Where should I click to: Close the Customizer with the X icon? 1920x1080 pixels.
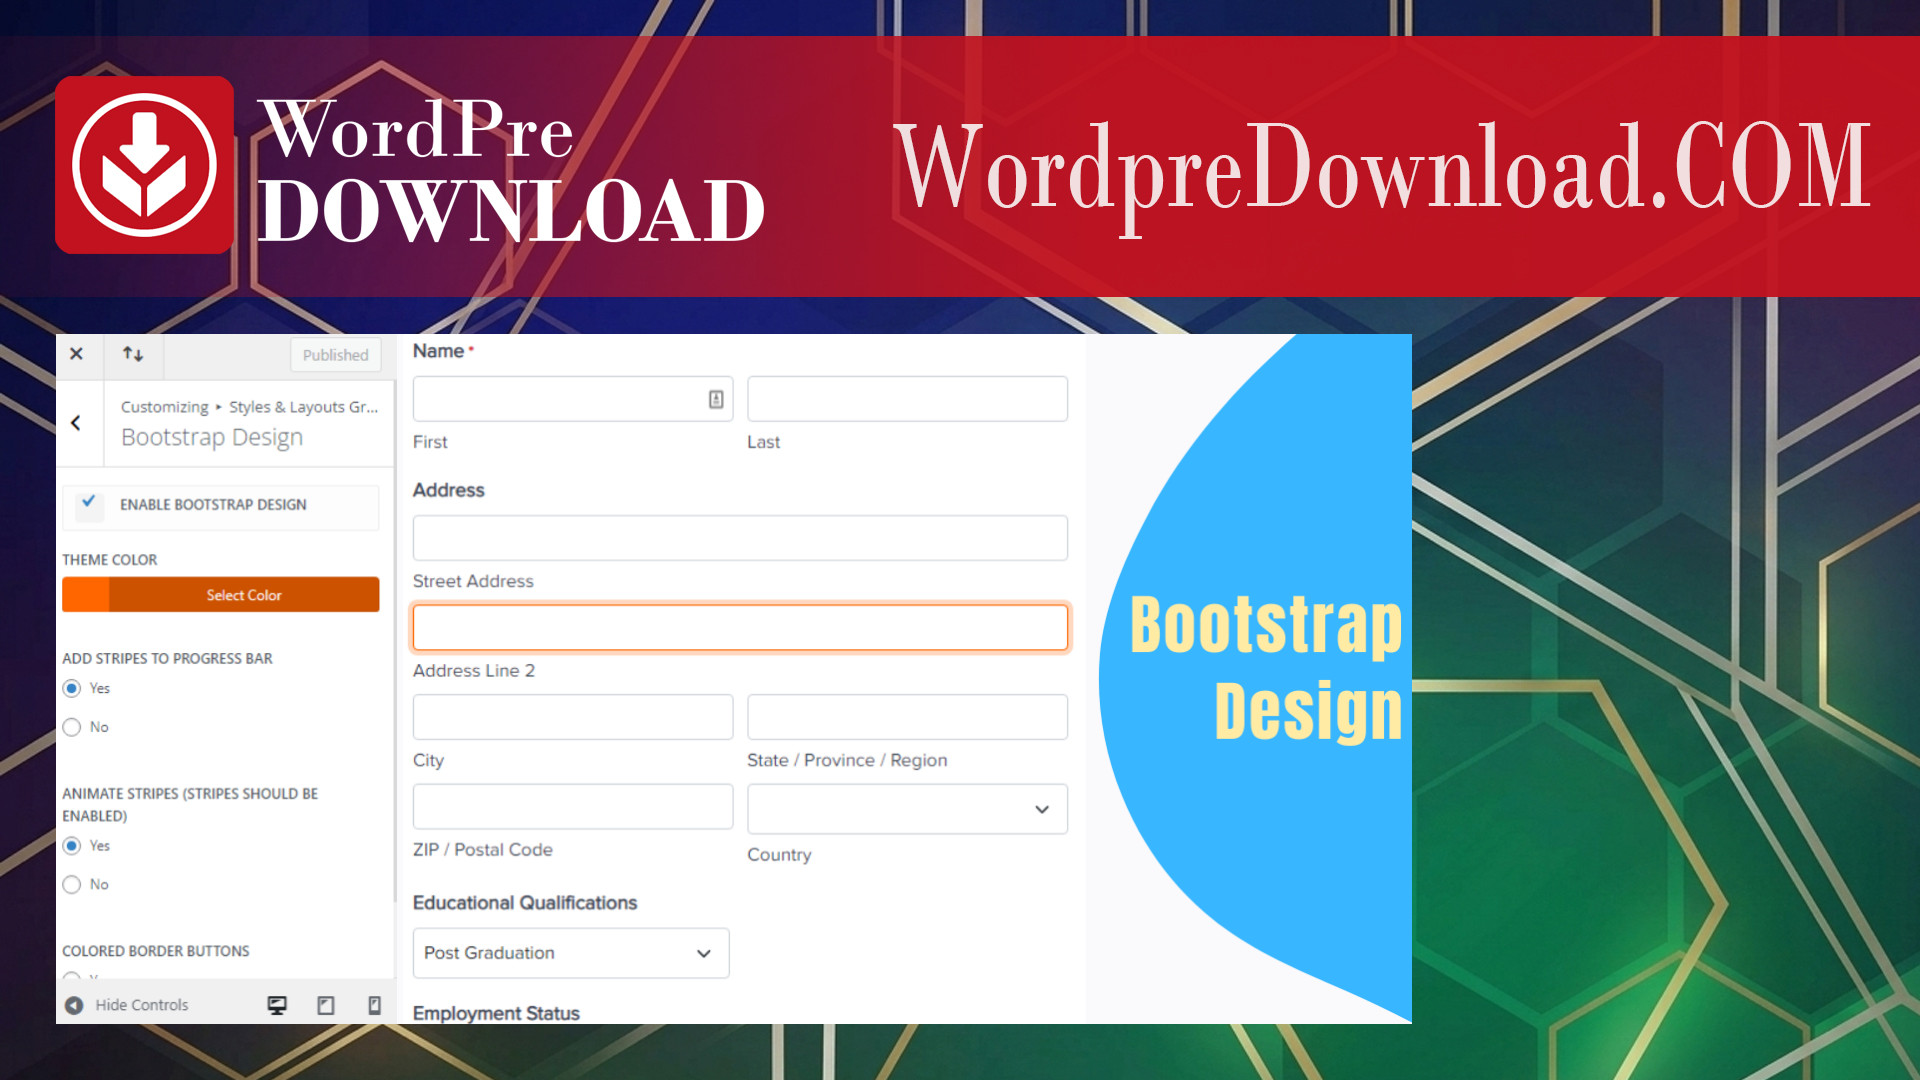[x=76, y=354]
